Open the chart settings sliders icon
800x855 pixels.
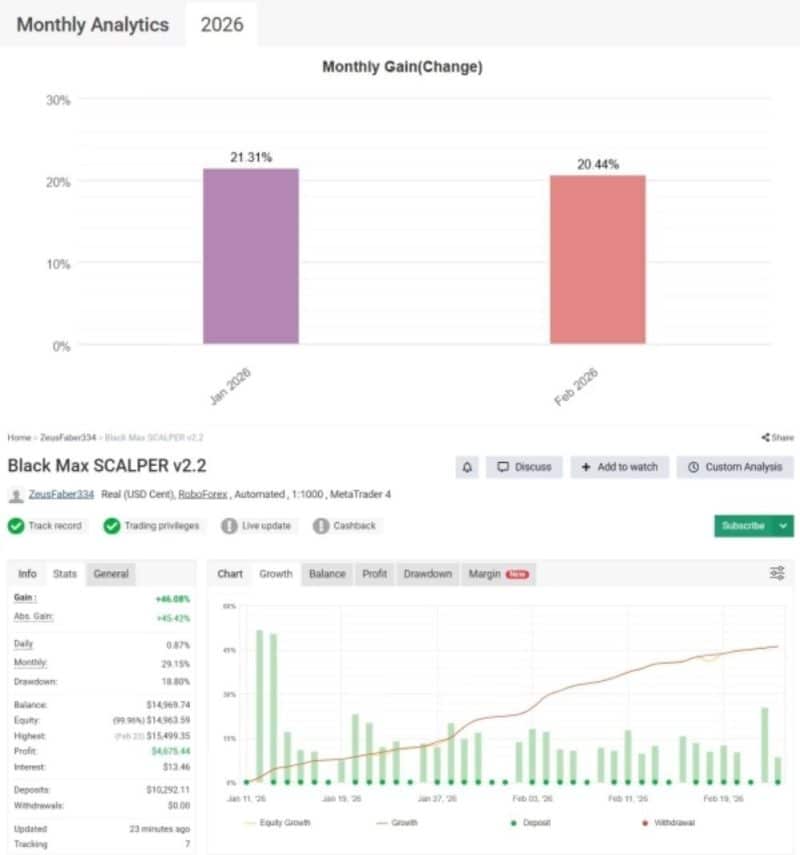pos(777,573)
